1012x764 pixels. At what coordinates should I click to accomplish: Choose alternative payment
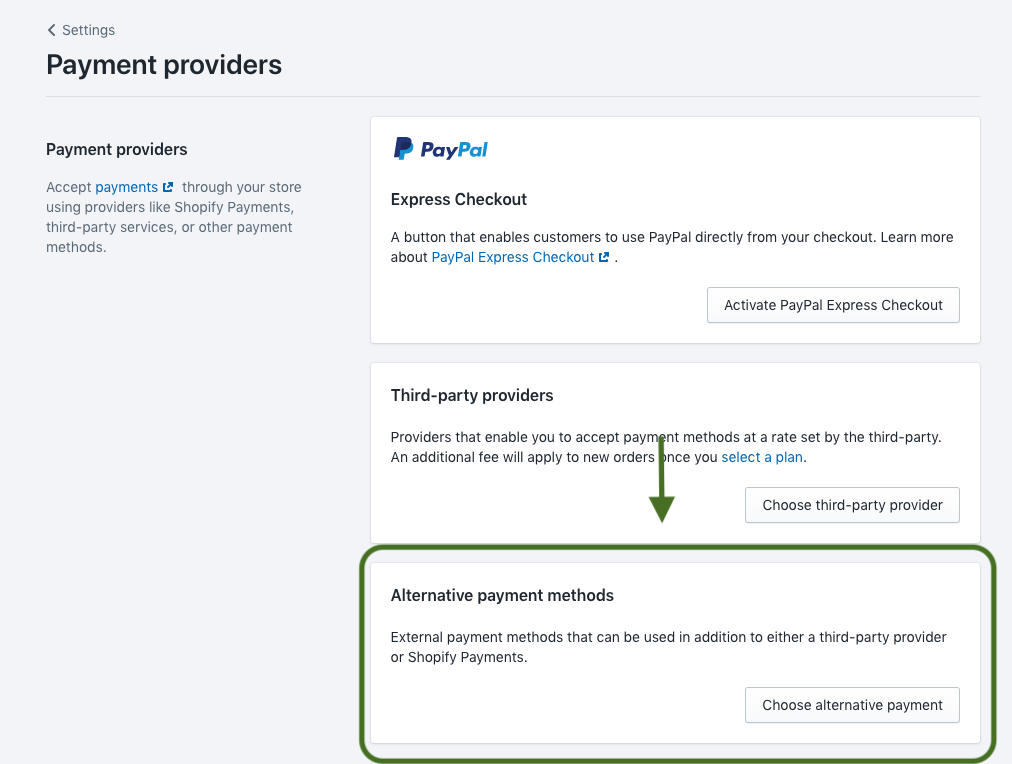coord(852,705)
